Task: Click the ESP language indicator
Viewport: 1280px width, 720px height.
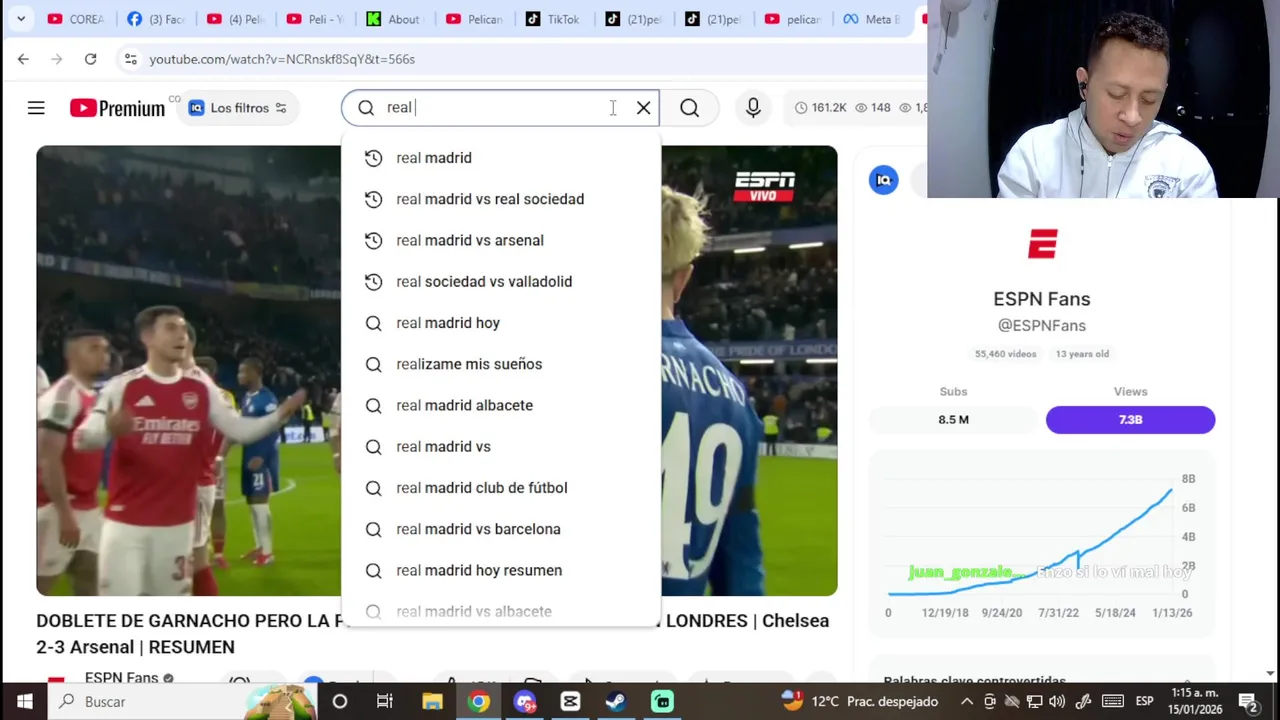Action: click(x=1145, y=702)
